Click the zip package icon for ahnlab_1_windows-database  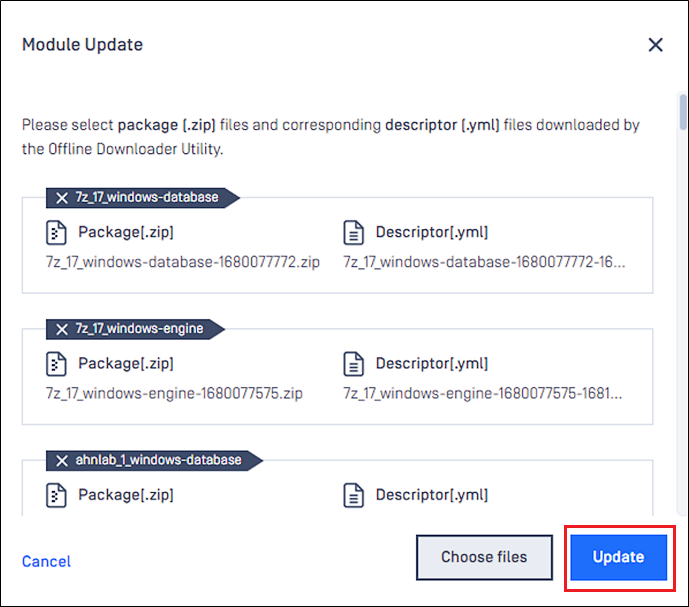tap(56, 495)
